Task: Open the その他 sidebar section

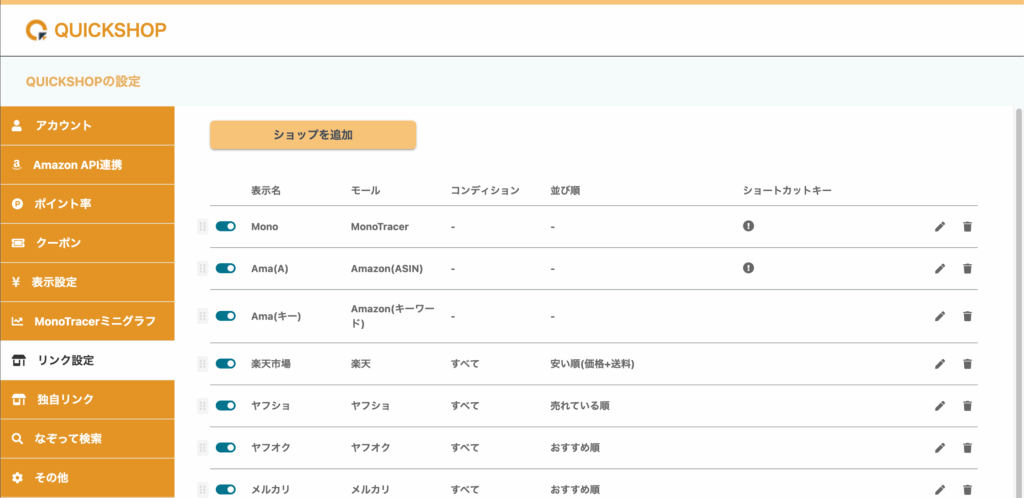Action: pyautogui.click(x=88, y=478)
